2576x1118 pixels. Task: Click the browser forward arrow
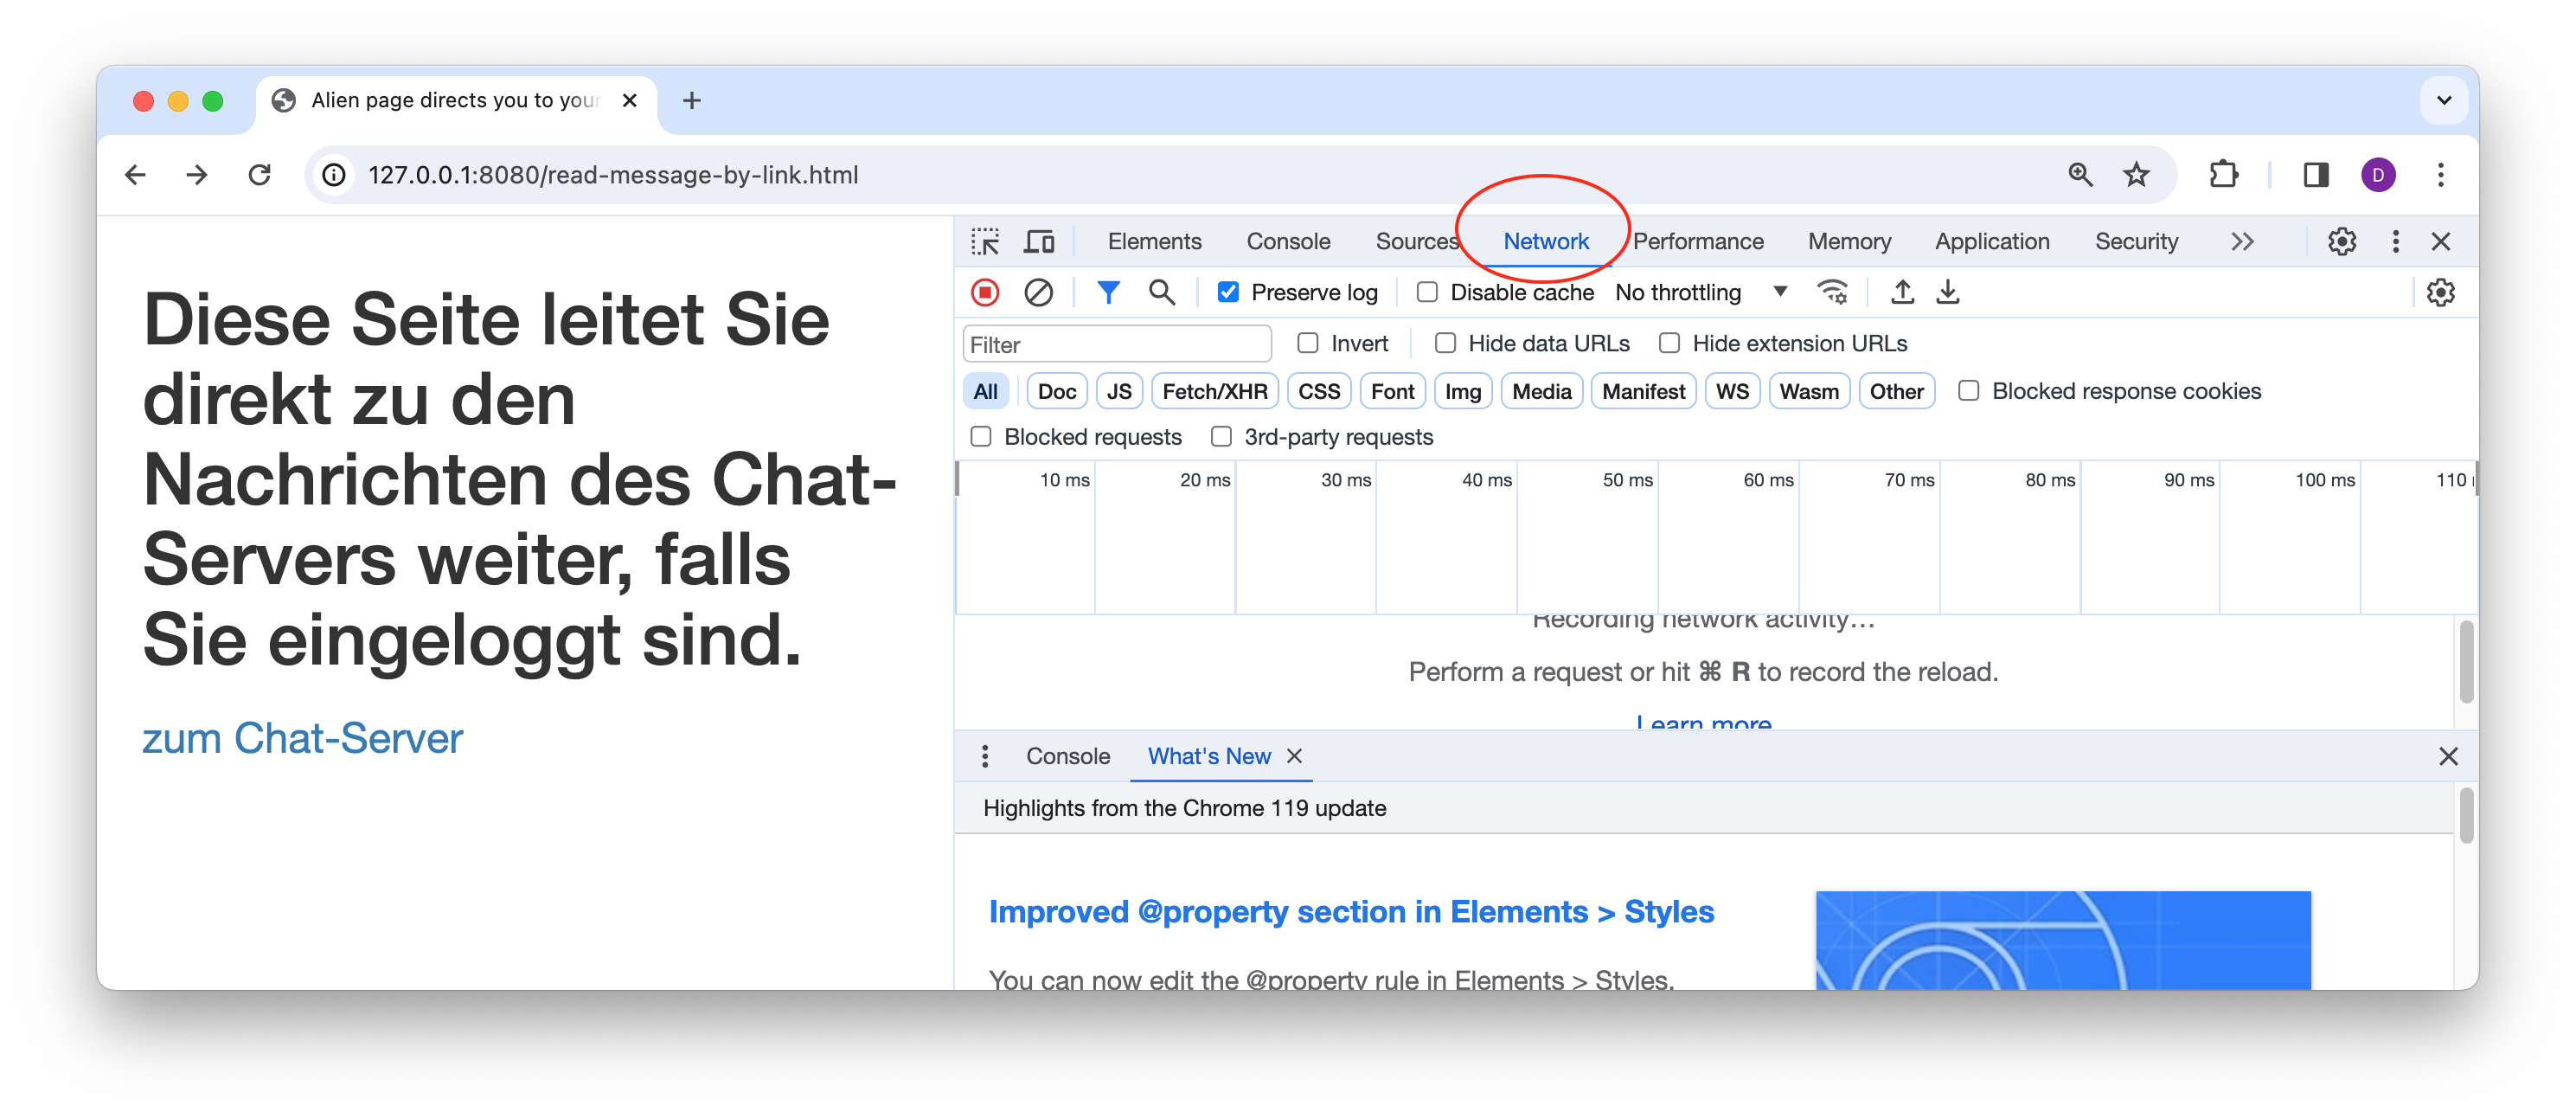coord(197,175)
